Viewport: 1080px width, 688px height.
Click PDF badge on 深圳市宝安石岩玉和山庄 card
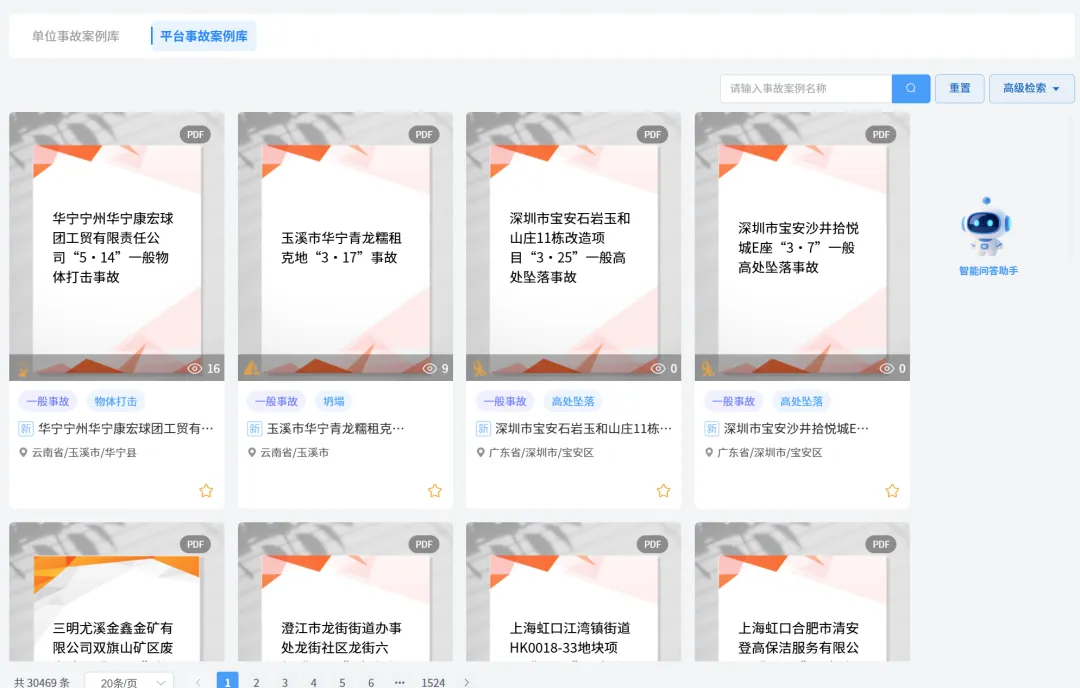click(x=652, y=134)
